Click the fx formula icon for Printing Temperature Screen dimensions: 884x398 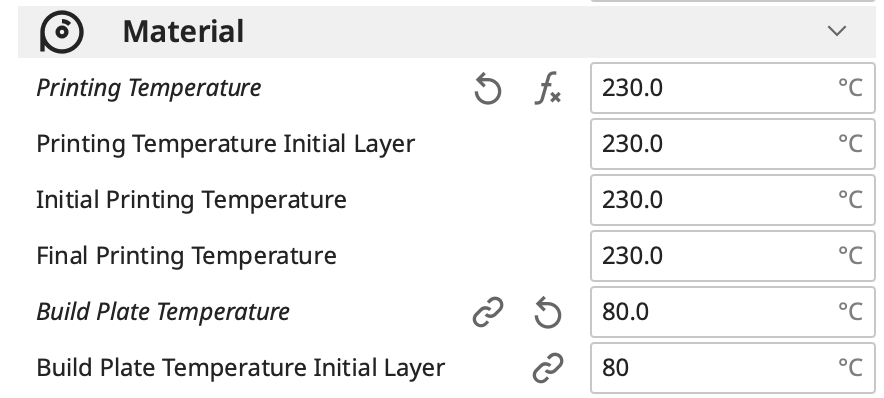coord(547,89)
